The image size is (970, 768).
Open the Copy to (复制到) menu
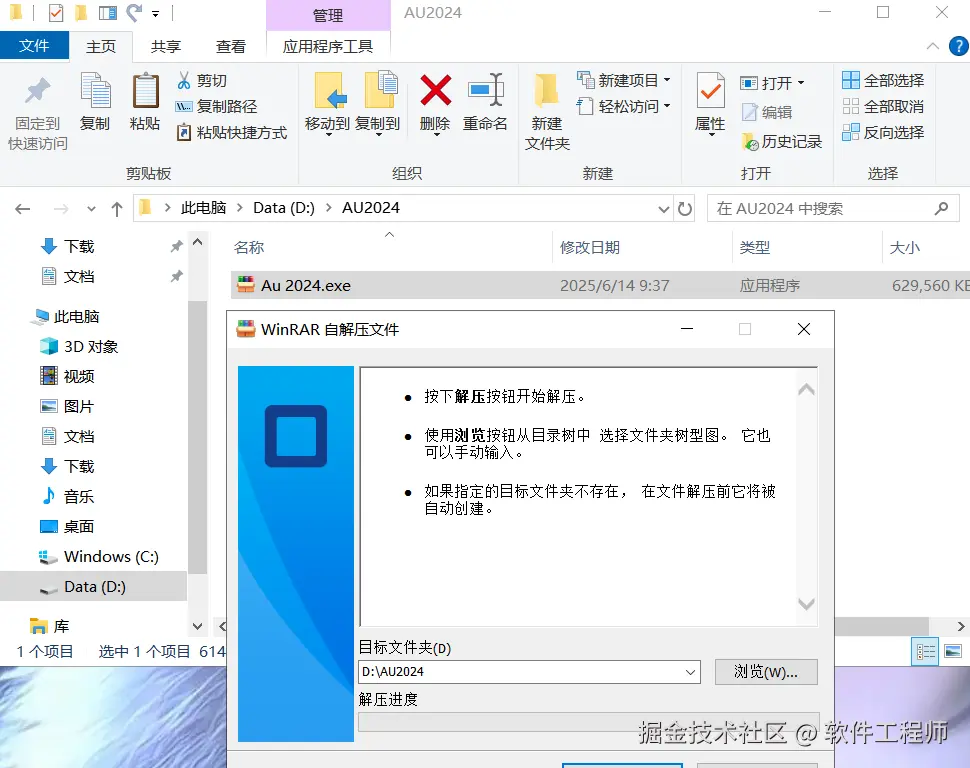[377, 104]
